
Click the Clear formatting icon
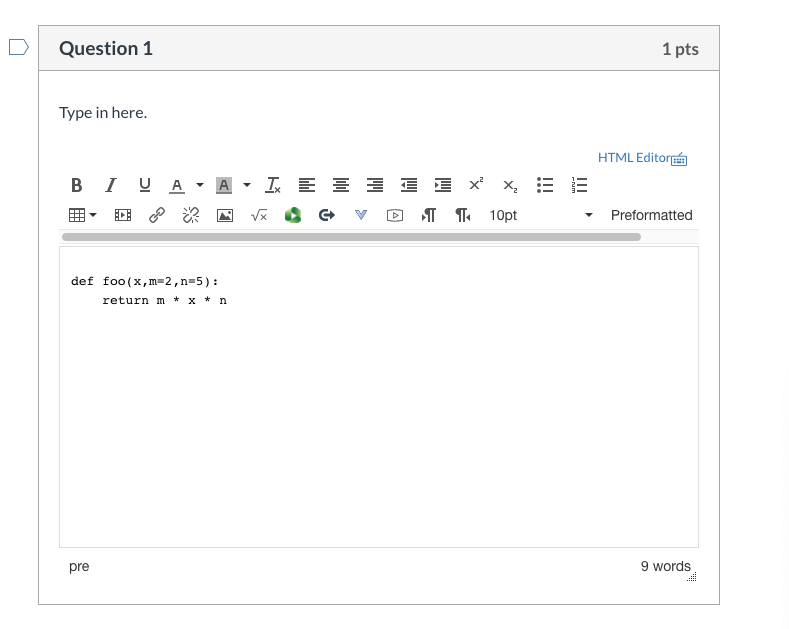(x=273, y=185)
